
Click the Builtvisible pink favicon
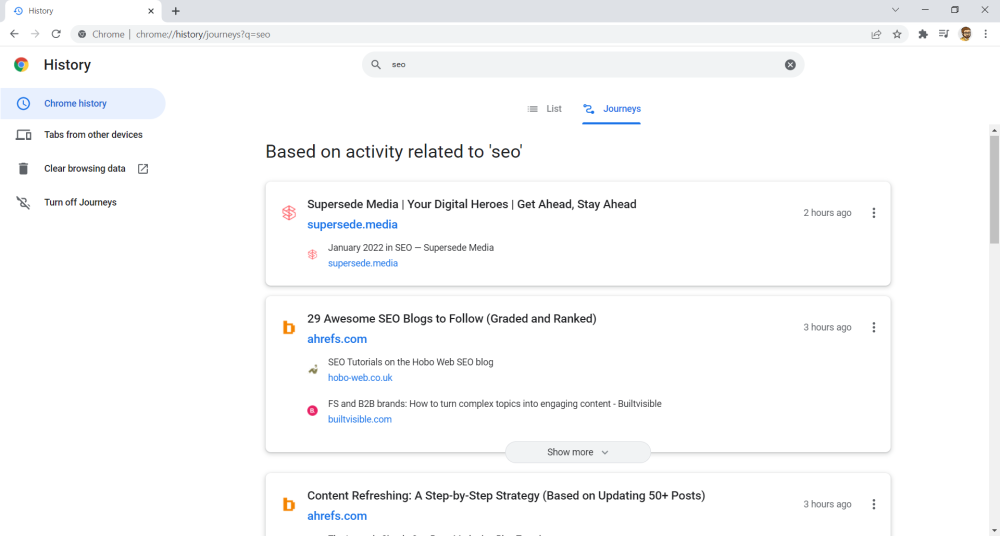pos(312,411)
